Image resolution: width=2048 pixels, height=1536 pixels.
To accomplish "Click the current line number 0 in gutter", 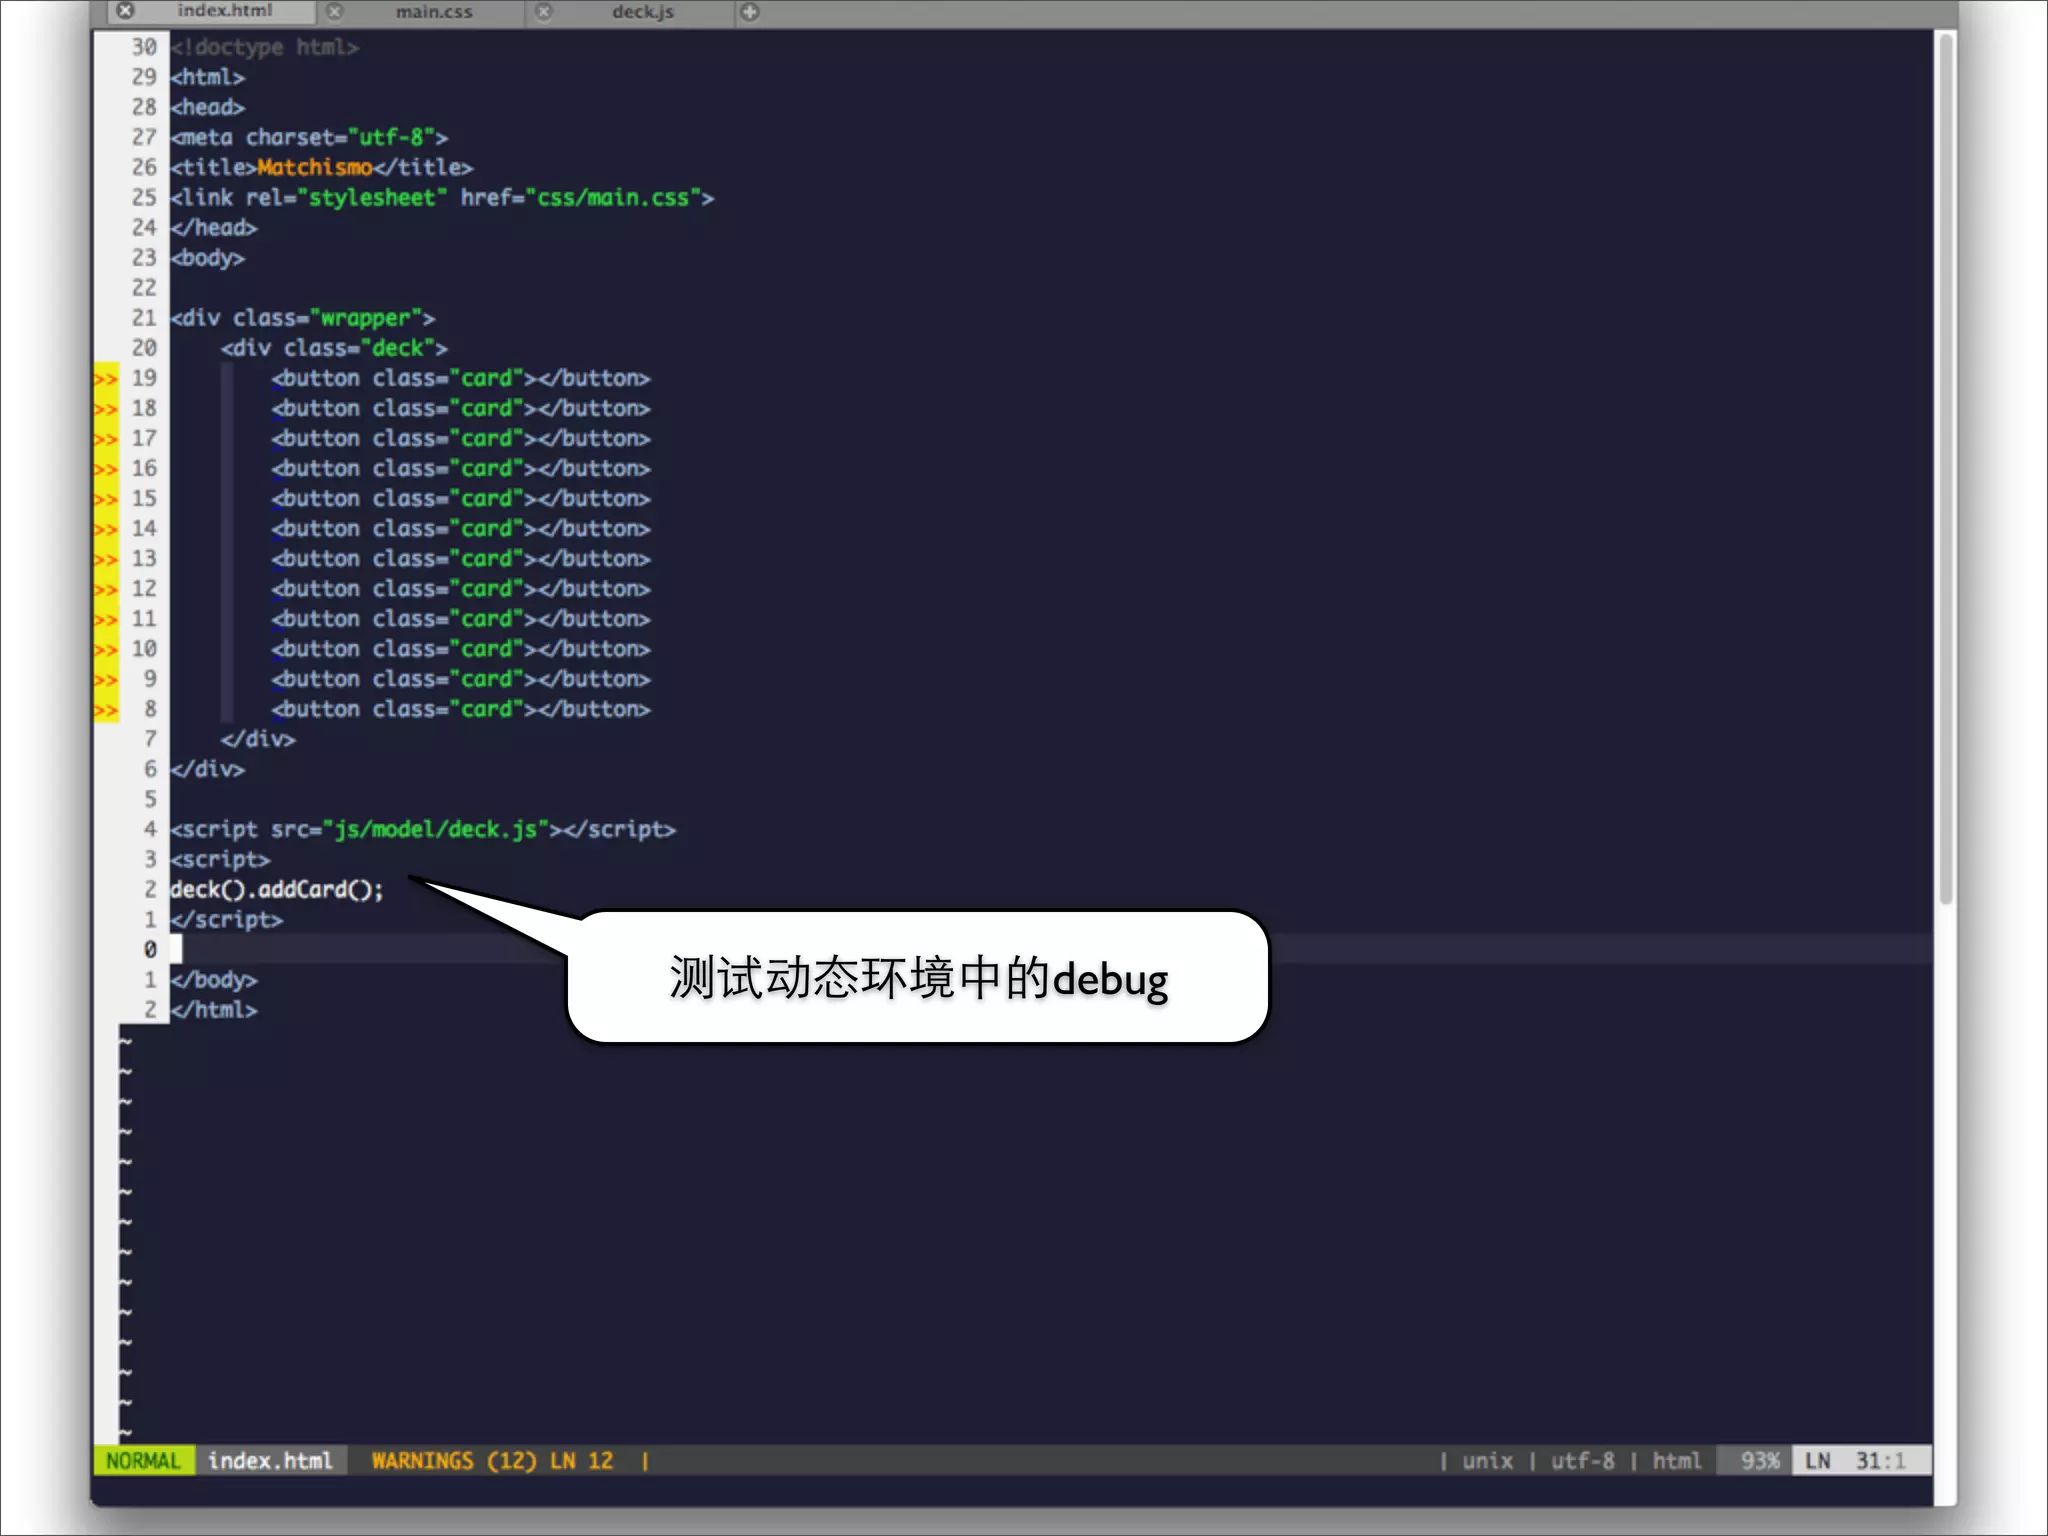I will [150, 949].
